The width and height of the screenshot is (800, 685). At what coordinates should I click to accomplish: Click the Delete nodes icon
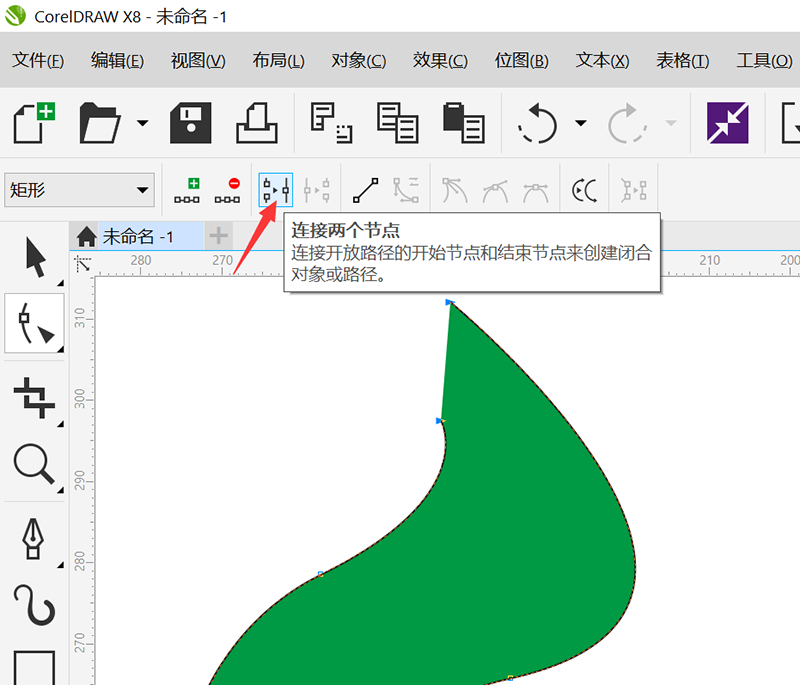coord(228,189)
